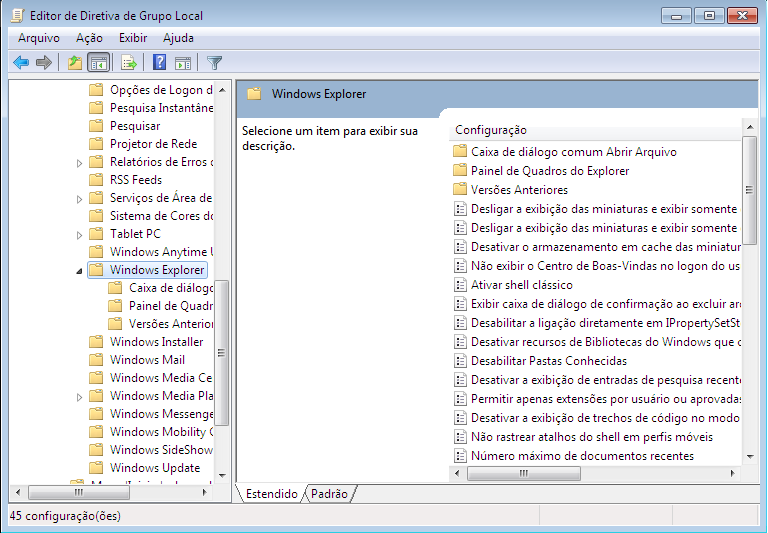Select Permitir apenas extensões por usuário setting
Viewport: 768px width, 533px height.
click(597, 399)
